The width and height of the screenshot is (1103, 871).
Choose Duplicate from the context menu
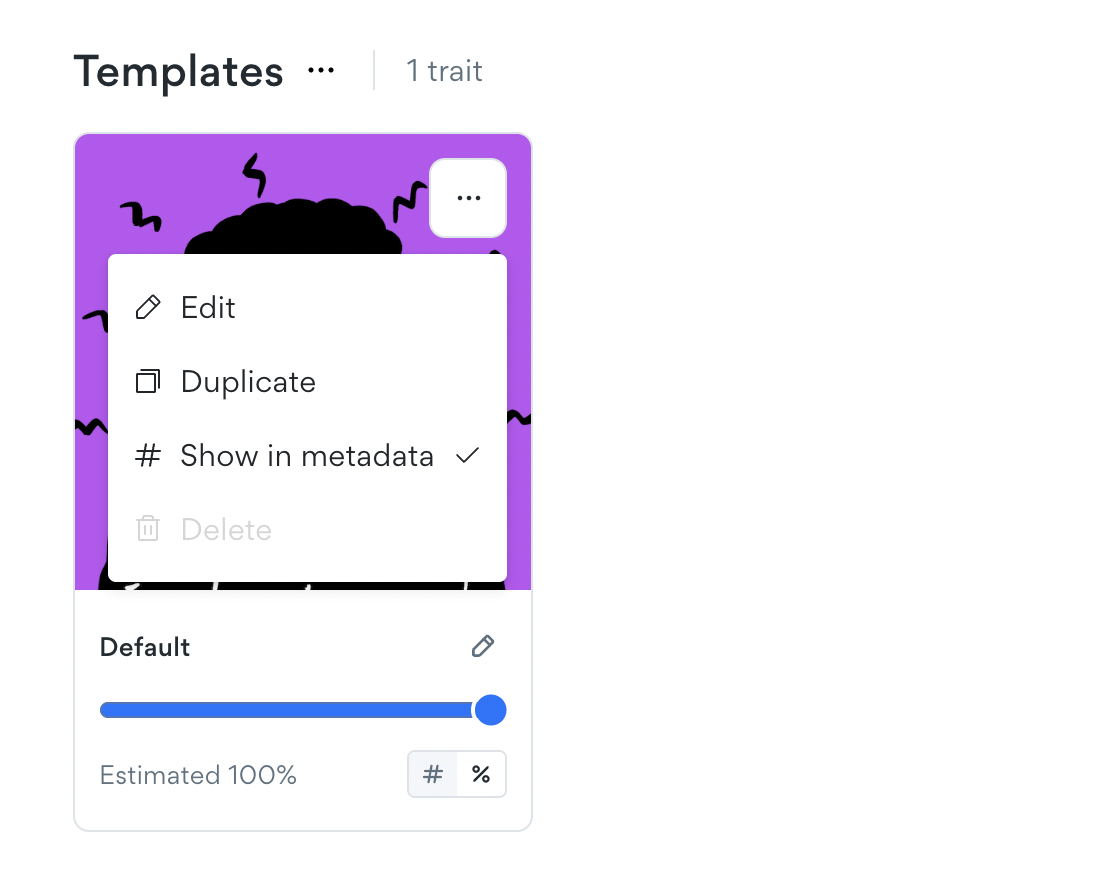[x=248, y=382]
